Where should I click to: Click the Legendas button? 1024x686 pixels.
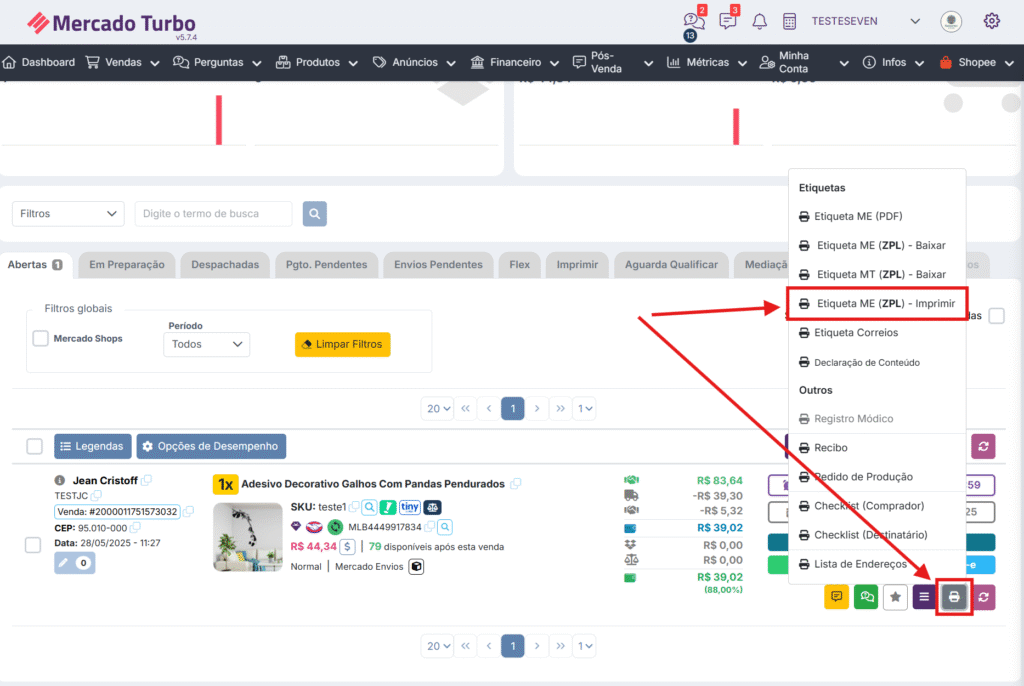(x=92, y=446)
